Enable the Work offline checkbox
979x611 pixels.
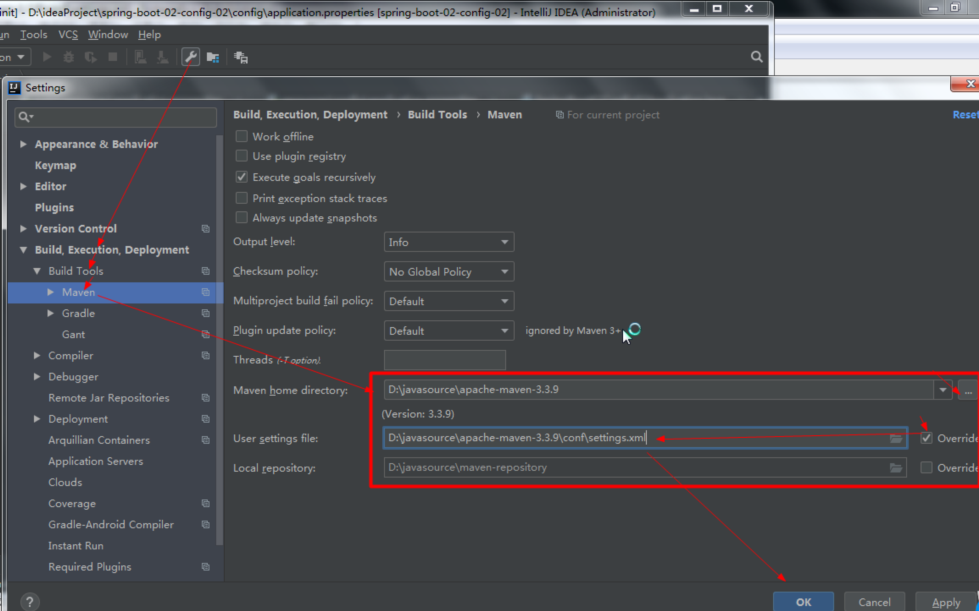(x=241, y=136)
